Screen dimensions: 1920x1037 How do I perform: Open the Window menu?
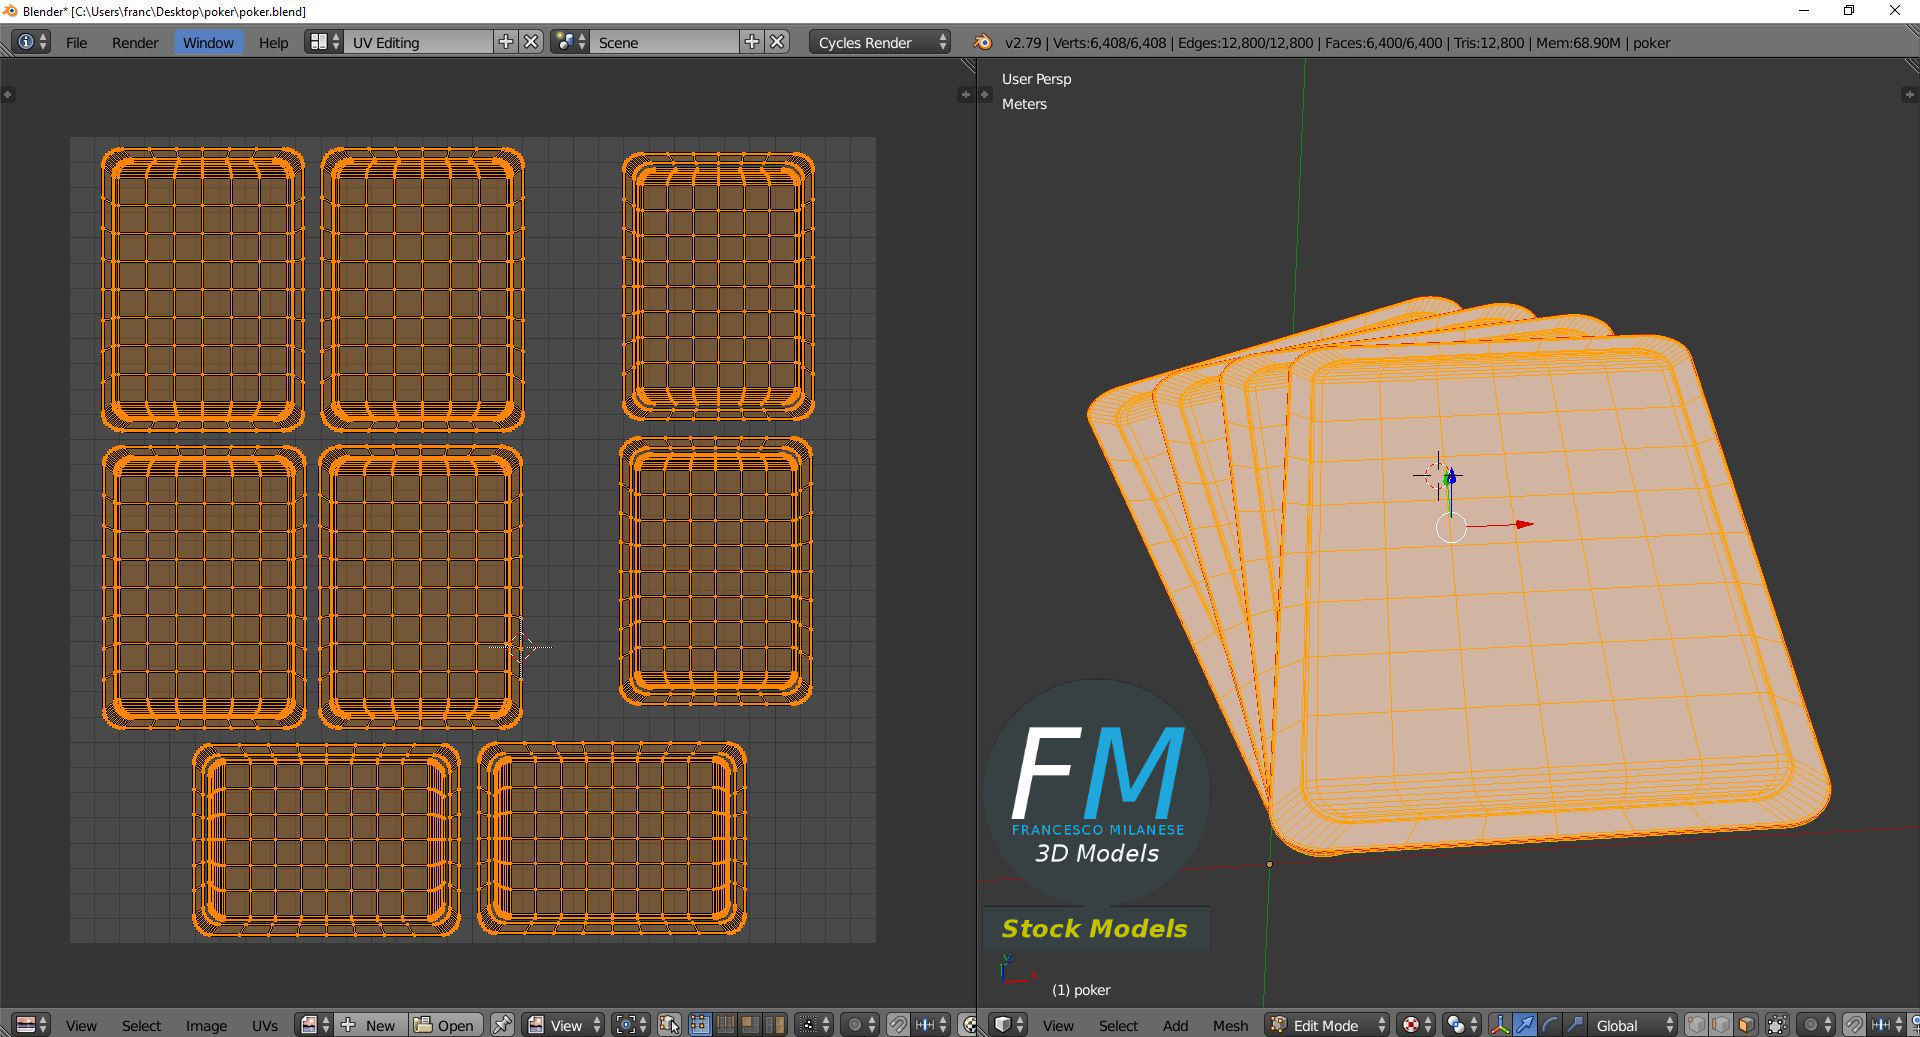[x=208, y=42]
